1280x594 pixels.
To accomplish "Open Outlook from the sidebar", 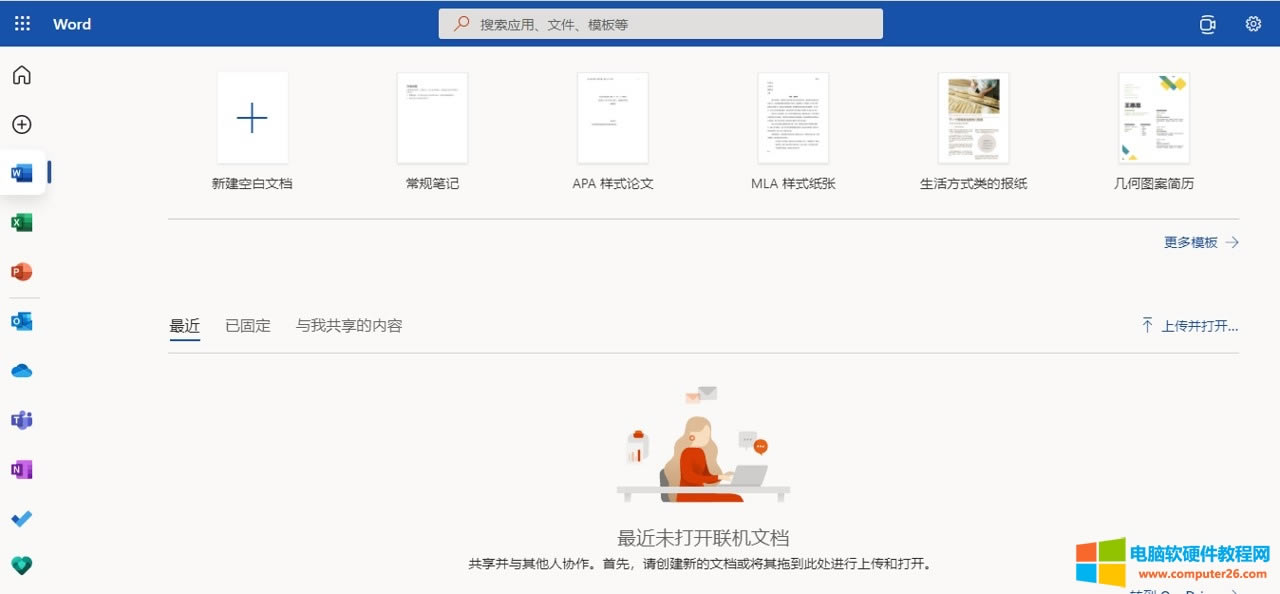I will [x=22, y=321].
